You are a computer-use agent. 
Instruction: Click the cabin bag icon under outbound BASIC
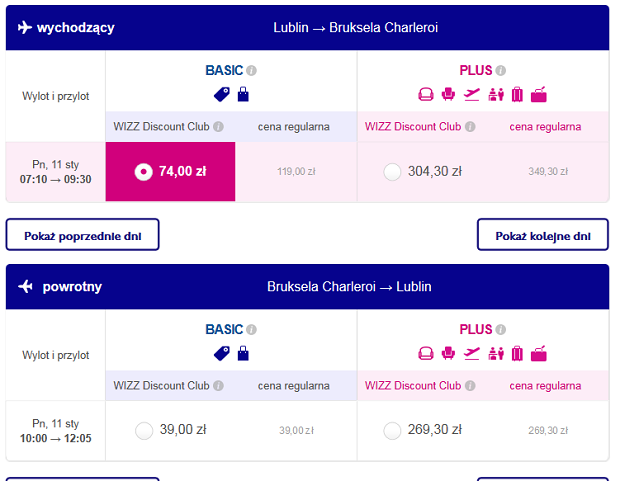[243, 95]
